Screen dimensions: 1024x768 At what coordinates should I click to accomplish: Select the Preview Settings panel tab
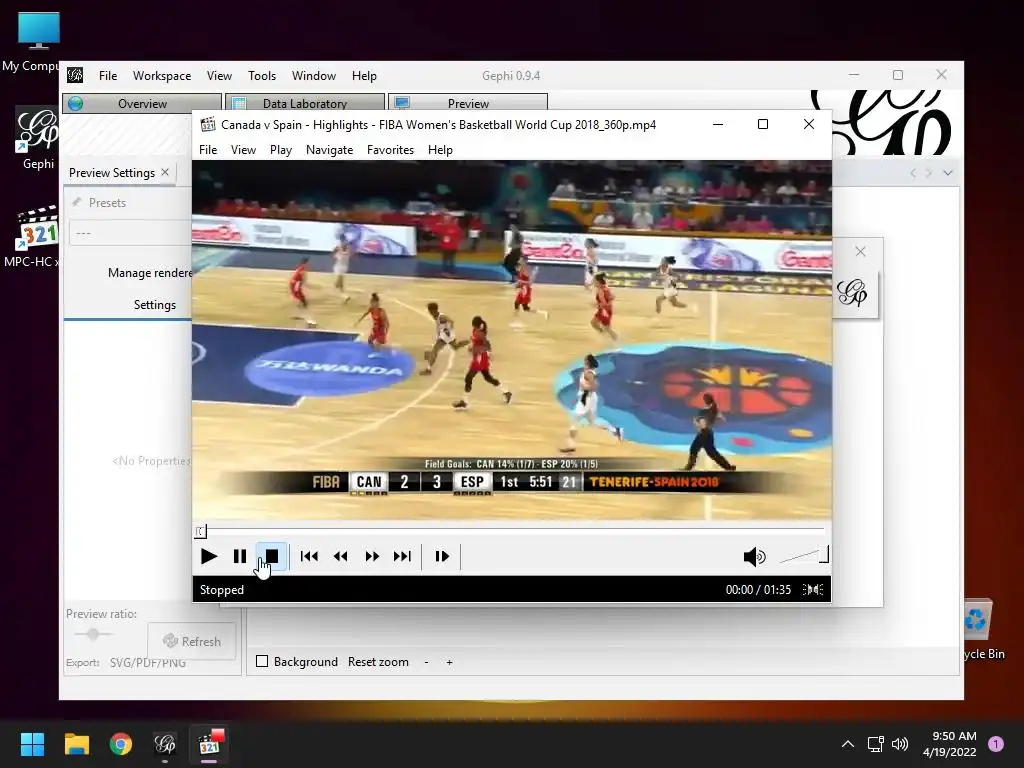[x=112, y=172]
